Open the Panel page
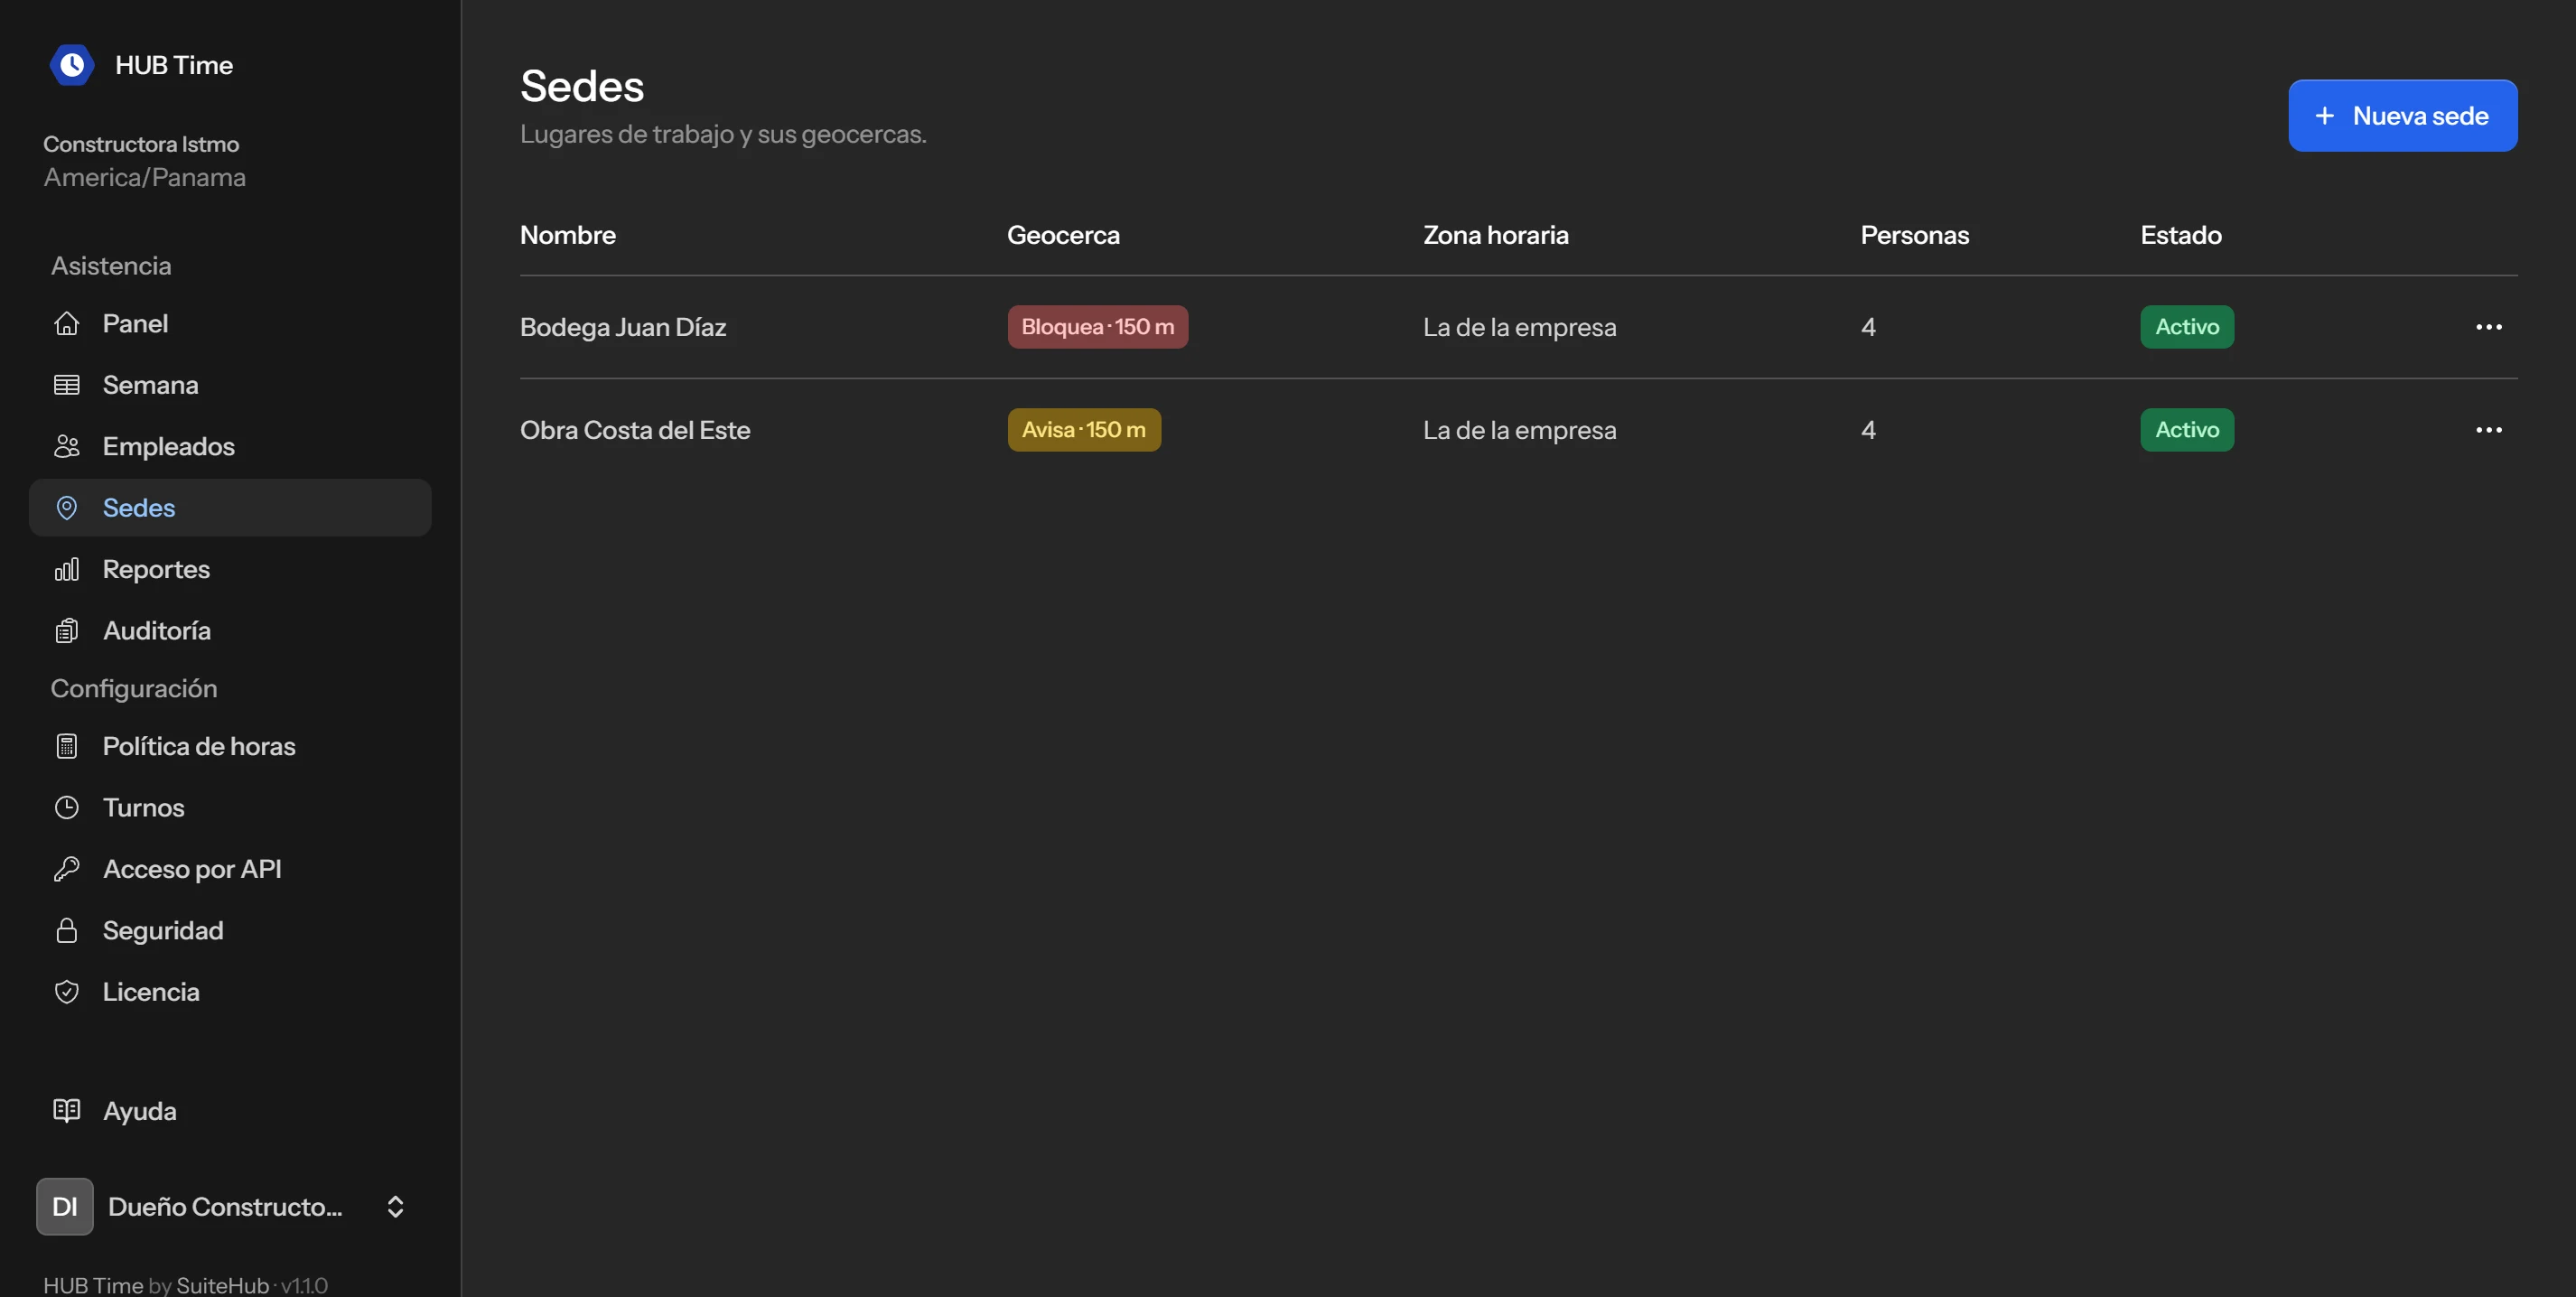This screenshot has height=1297, width=2576. pos(230,324)
